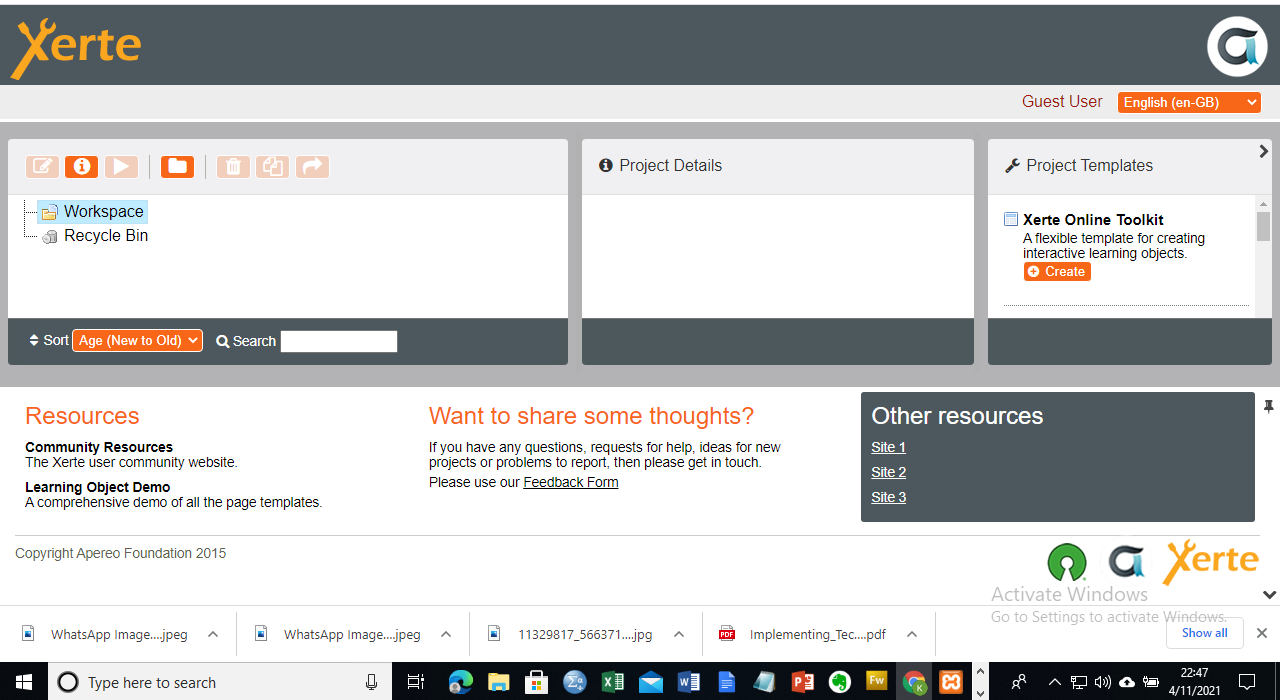The height and width of the screenshot is (700, 1280).
Task: Open XAMPP from taskbar
Action: pyautogui.click(x=952, y=682)
